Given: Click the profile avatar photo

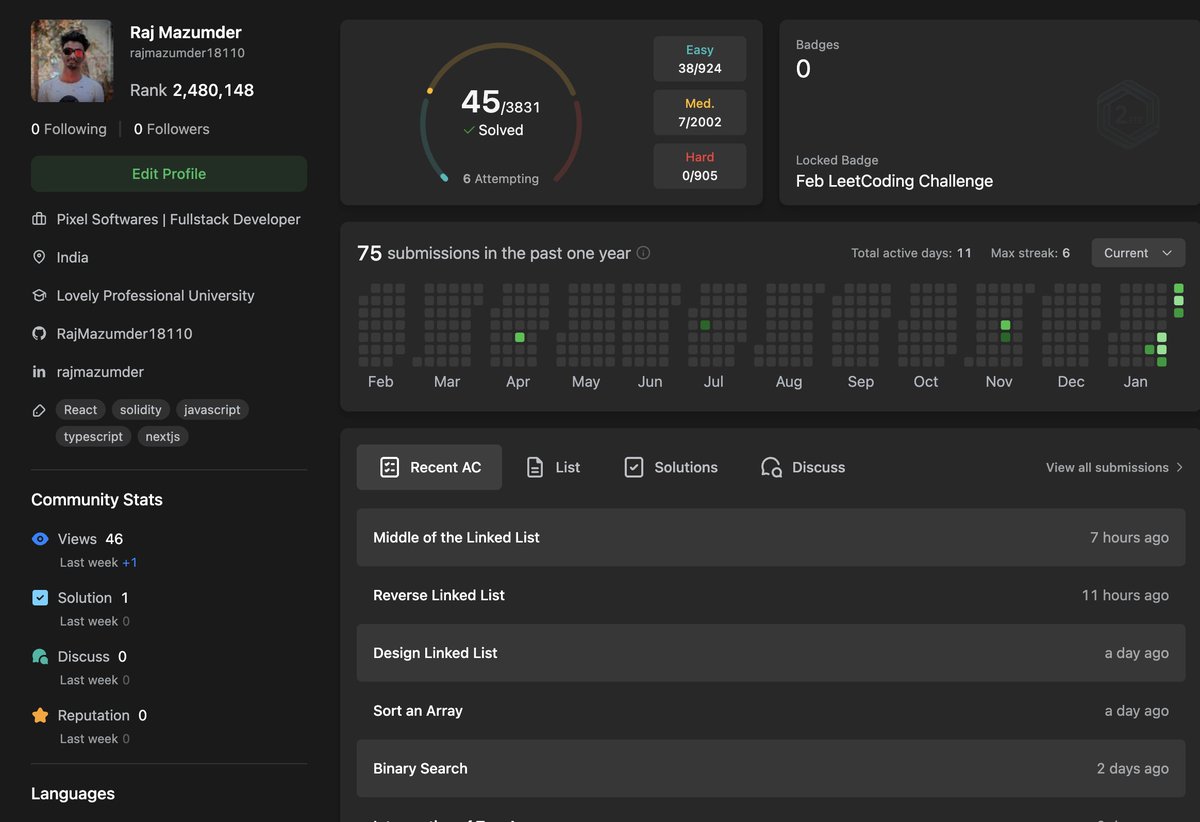Looking at the screenshot, I should tap(72, 61).
